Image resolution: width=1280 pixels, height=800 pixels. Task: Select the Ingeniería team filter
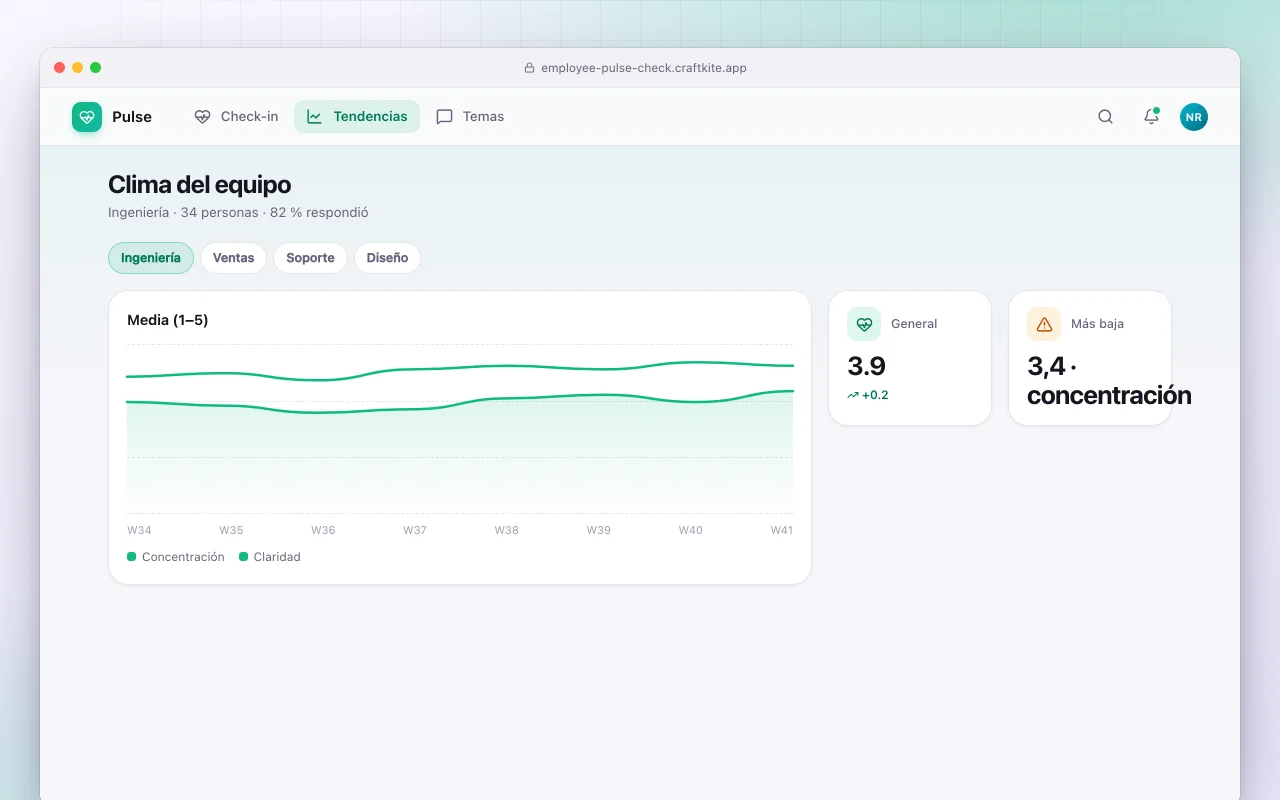[x=151, y=258]
